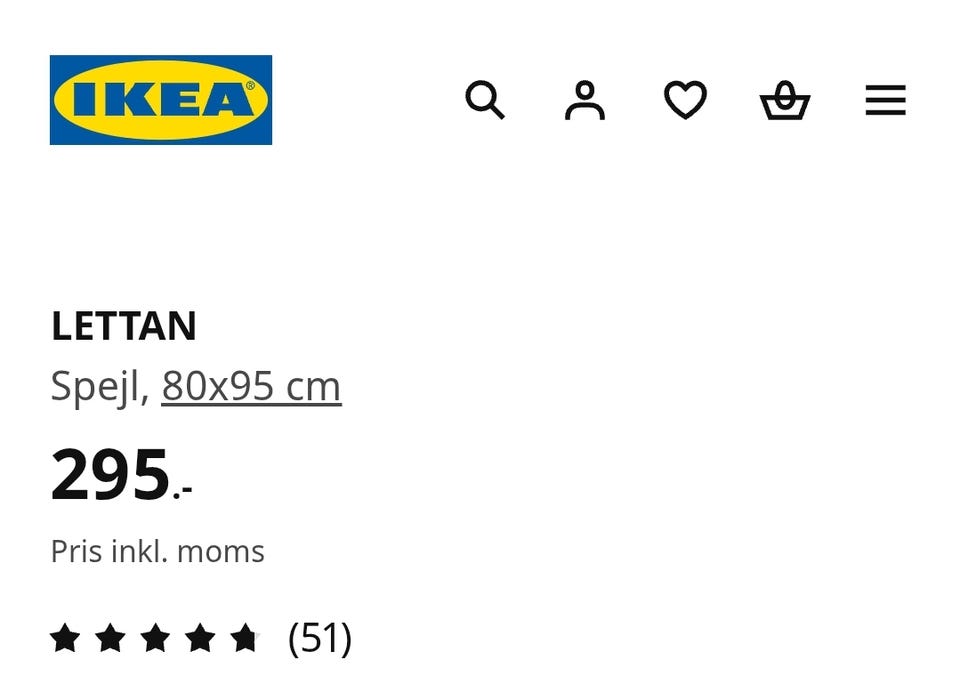Select the third rating star

(155, 637)
